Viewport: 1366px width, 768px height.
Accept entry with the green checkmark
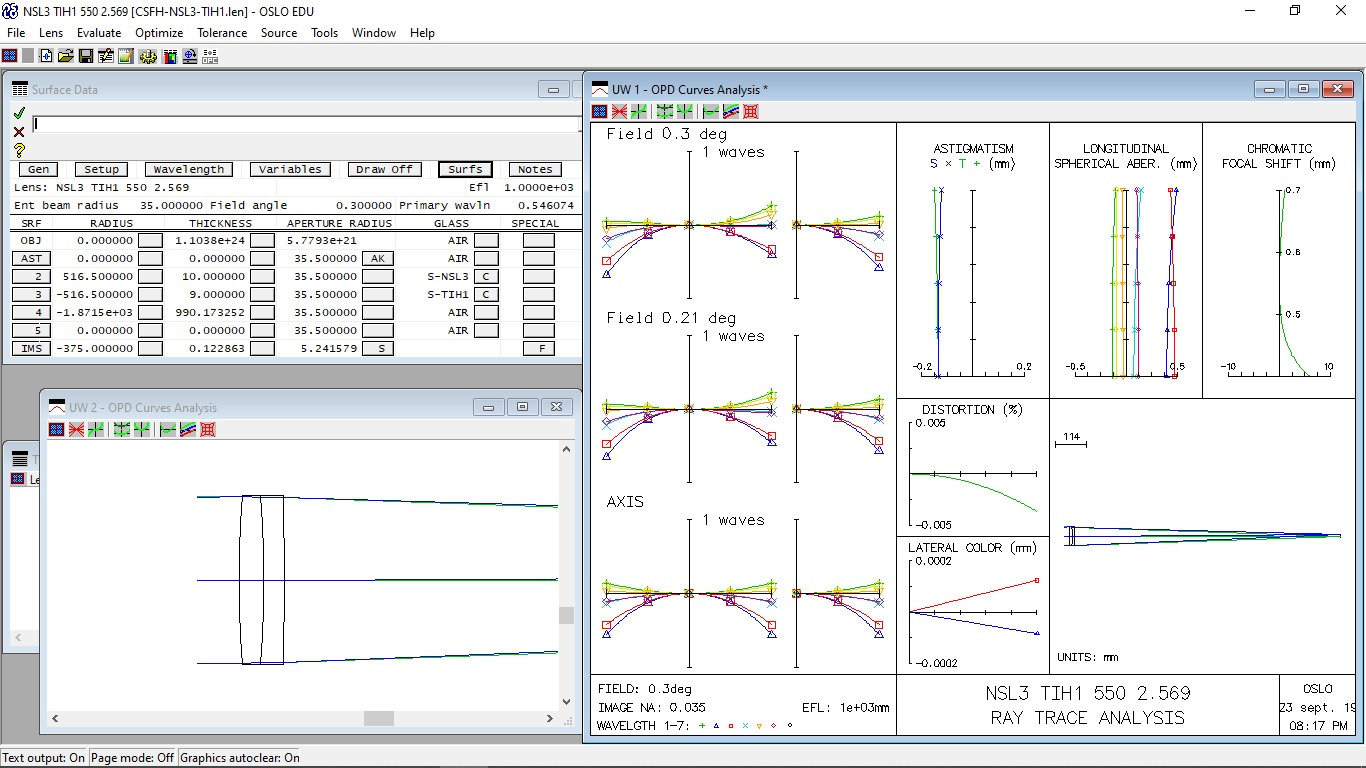click(x=19, y=112)
